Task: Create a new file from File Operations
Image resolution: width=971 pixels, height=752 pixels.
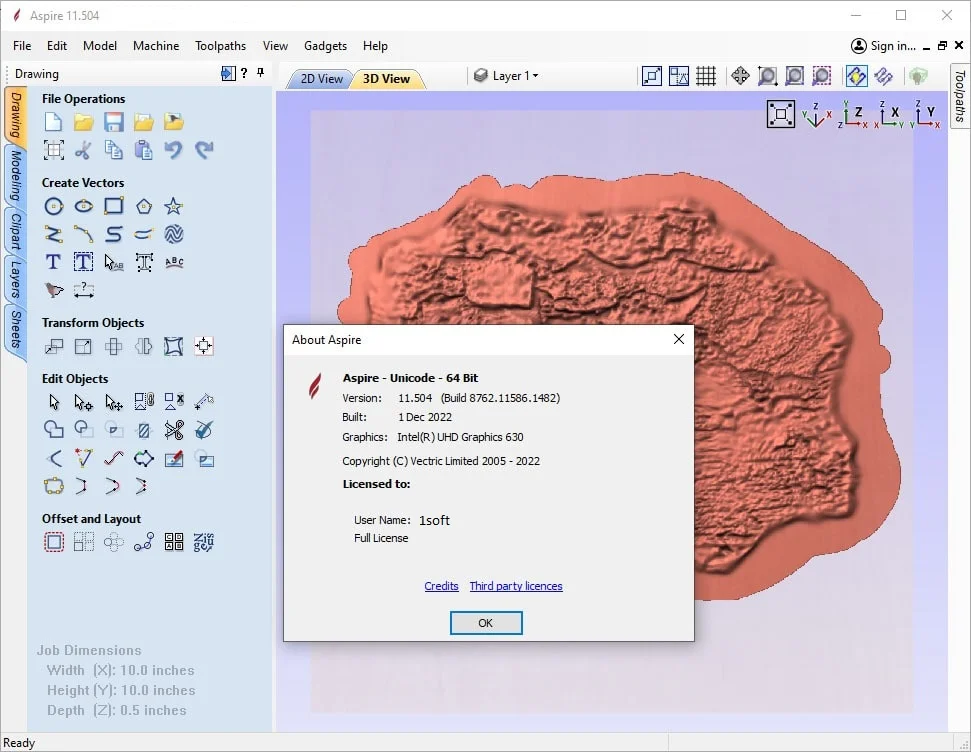Action: [x=53, y=122]
